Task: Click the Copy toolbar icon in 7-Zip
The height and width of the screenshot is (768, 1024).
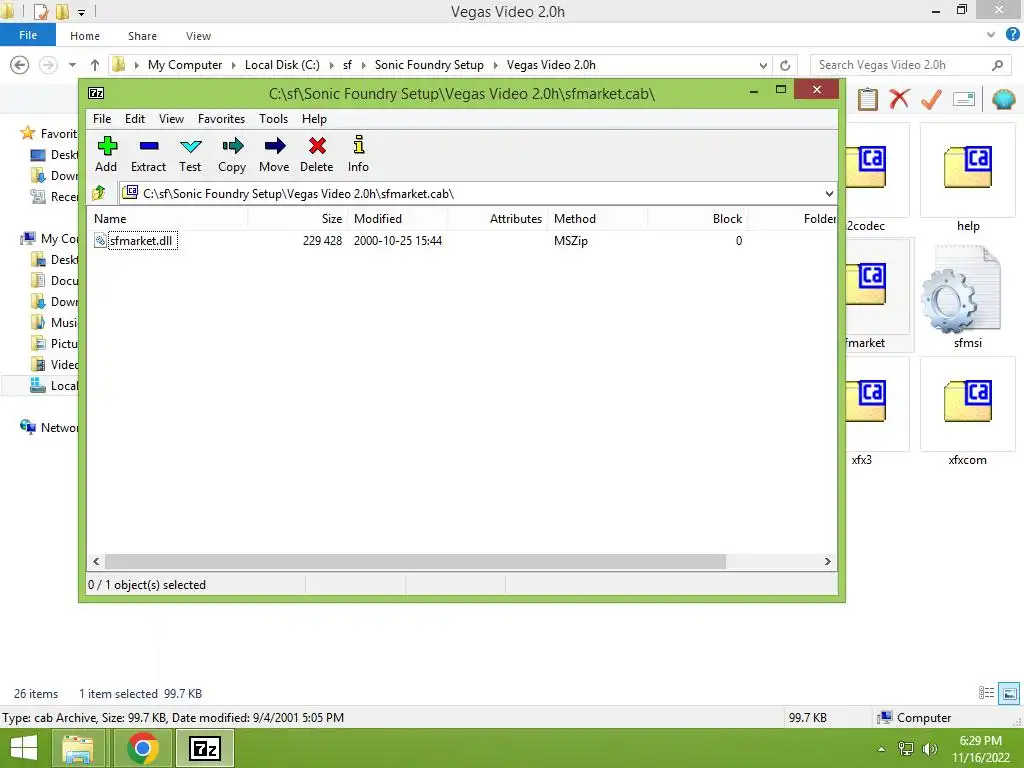Action: (232, 154)
